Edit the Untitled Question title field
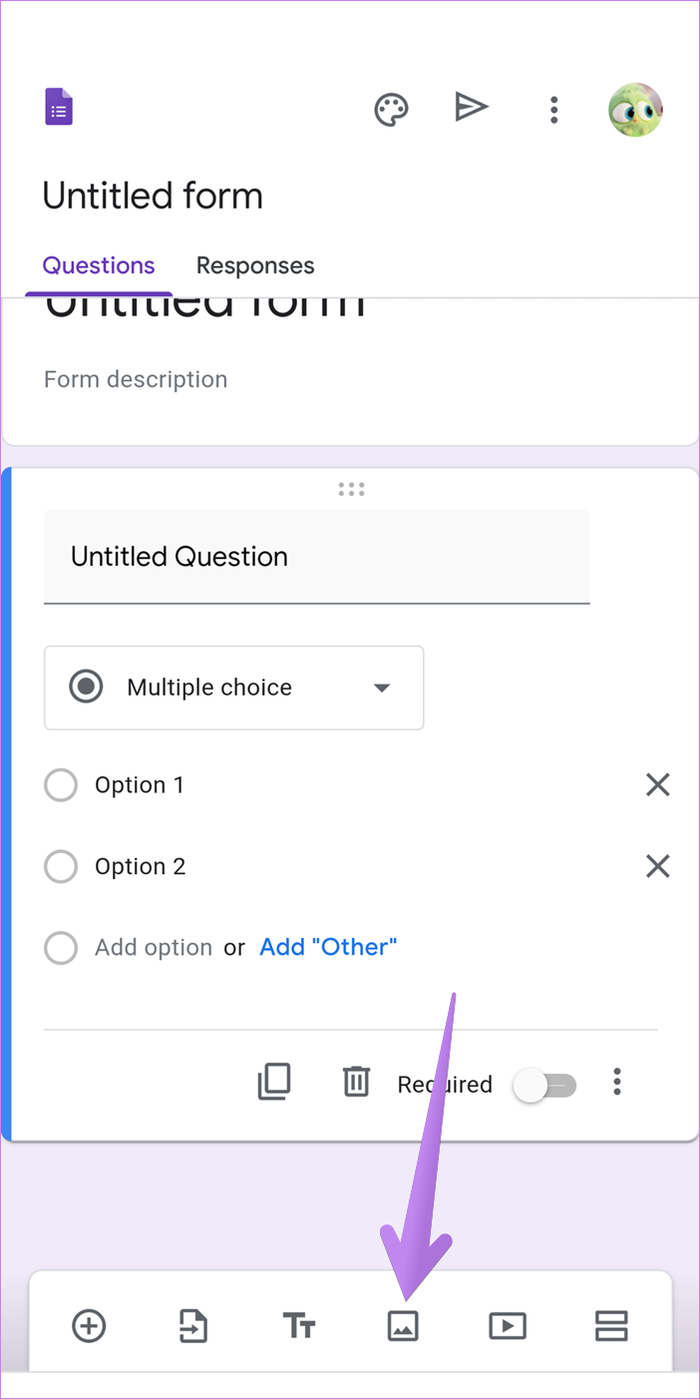Viewport: 700px width, 1399px height. (316, 557)
